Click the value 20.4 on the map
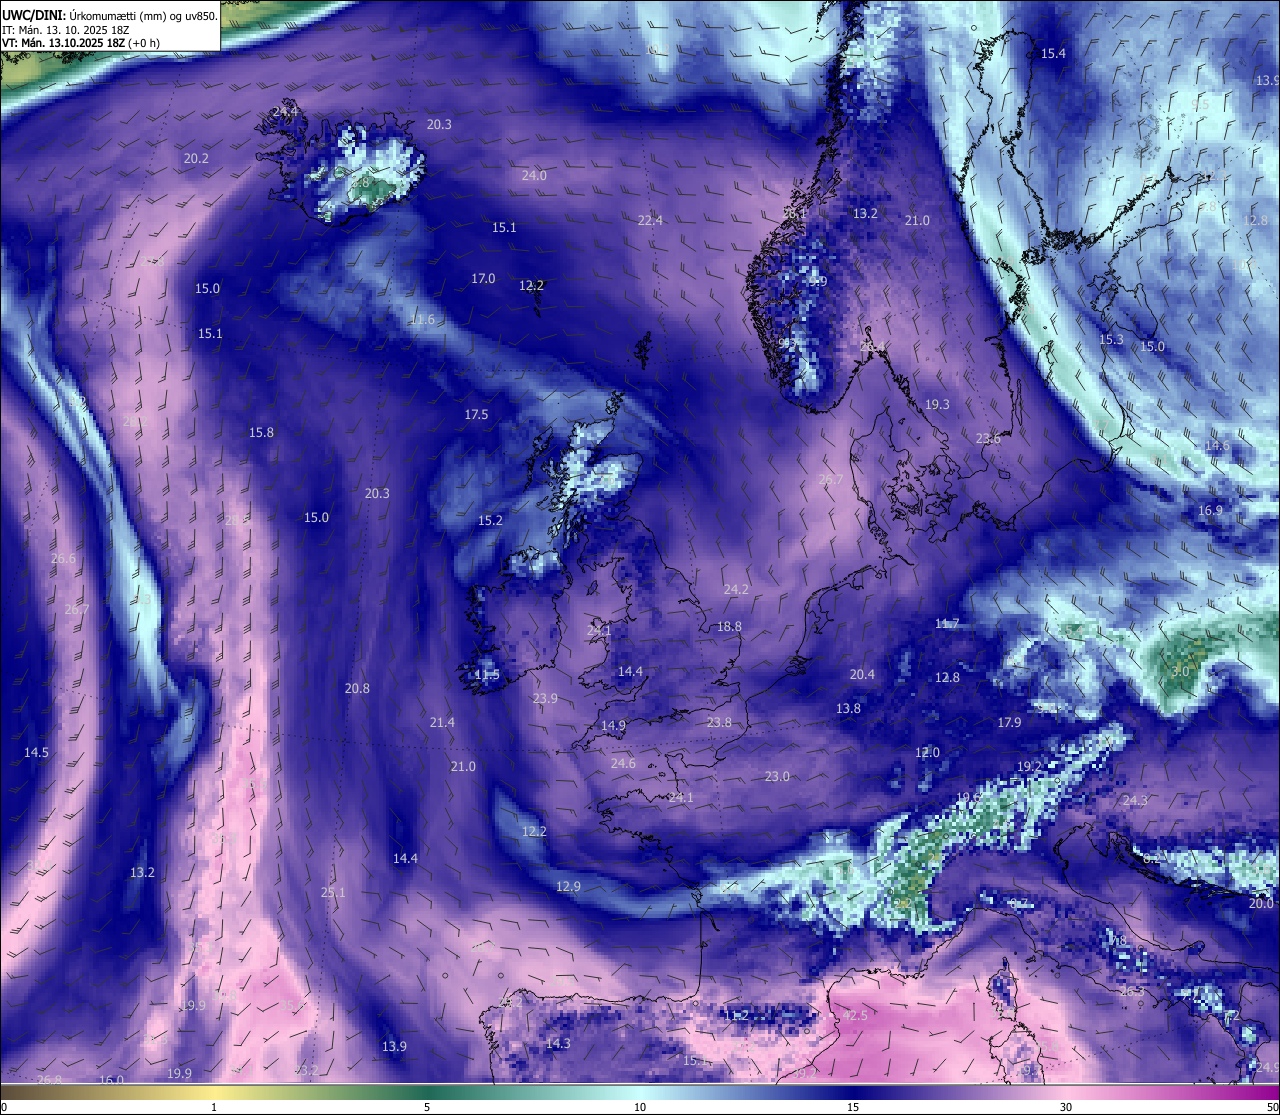The height and width of the screenshot is (1115, 1280). coord(862,675)
